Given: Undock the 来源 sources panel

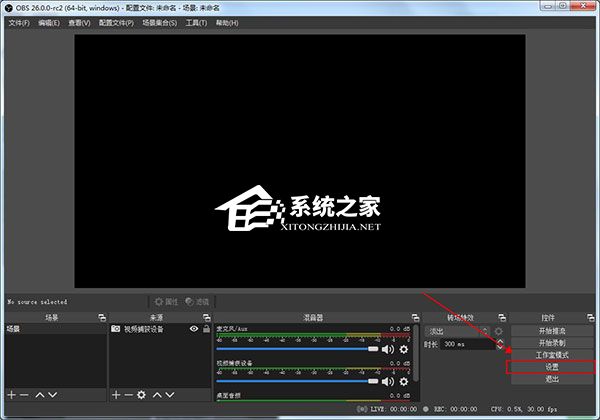Looking at the screenshot, I should click(207, 317).
